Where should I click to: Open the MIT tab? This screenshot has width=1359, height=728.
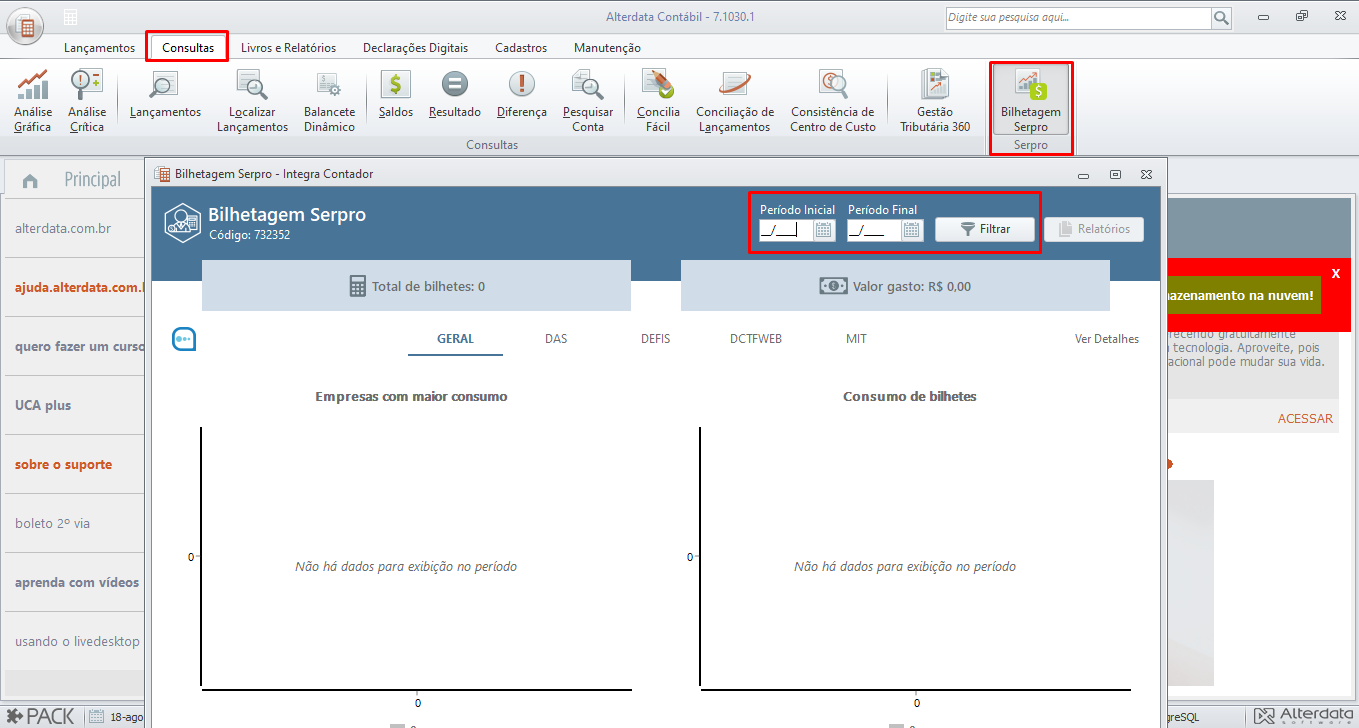(x=856, y=339)
